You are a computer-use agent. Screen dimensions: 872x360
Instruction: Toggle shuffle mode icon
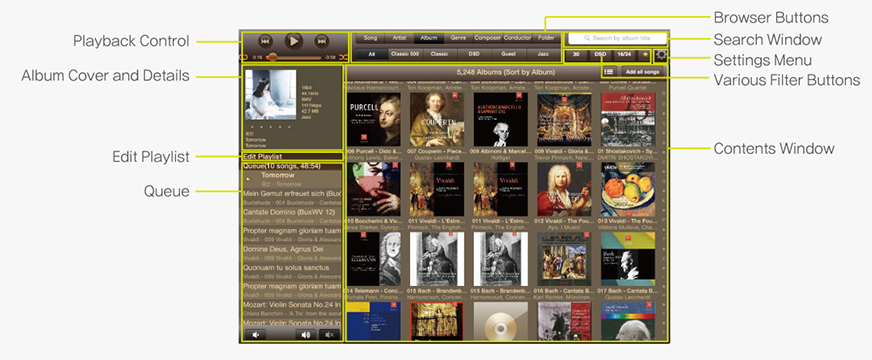(343, 57)
